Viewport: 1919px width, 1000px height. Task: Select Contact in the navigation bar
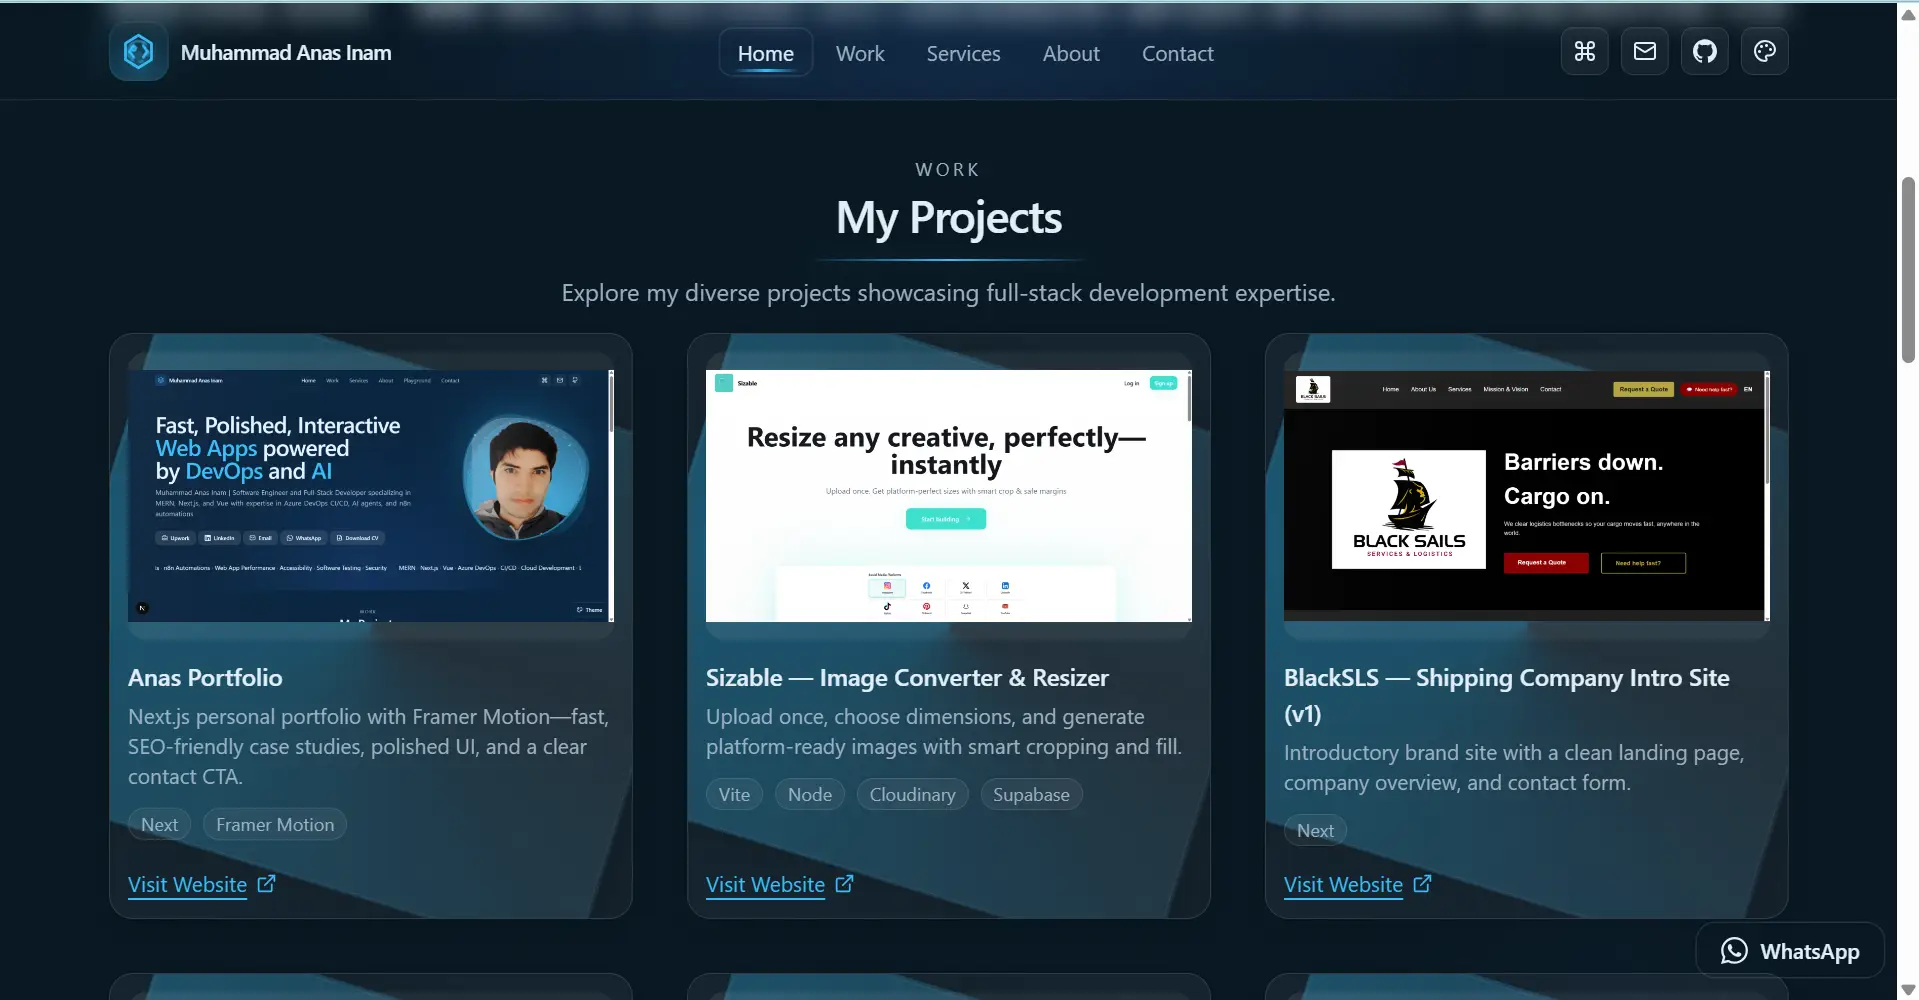pos(1177,53)
